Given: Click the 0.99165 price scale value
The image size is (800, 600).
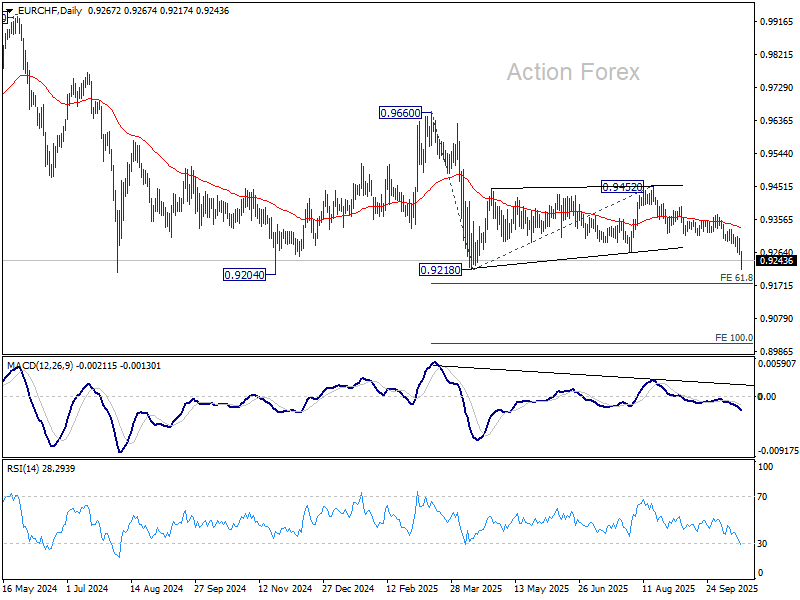Looking at the screenshot, I should 777,22.
